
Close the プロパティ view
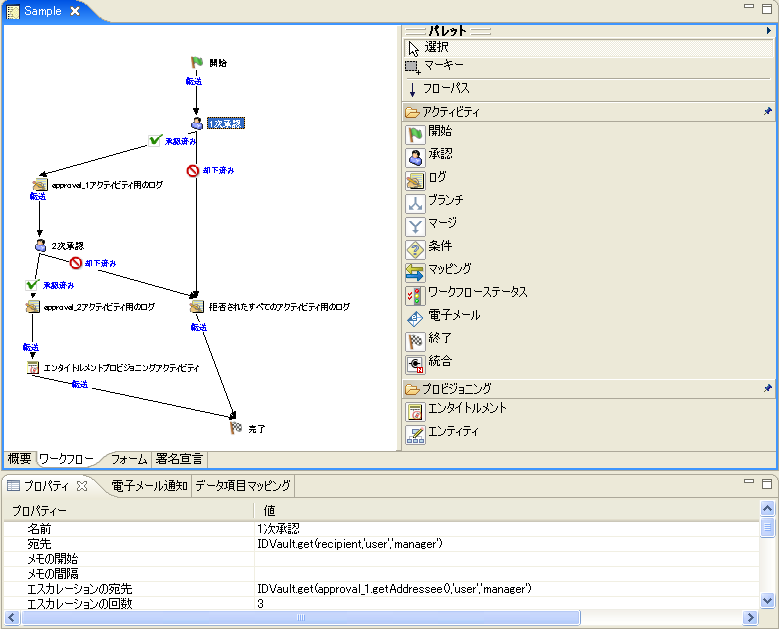[x=82, y=486]
